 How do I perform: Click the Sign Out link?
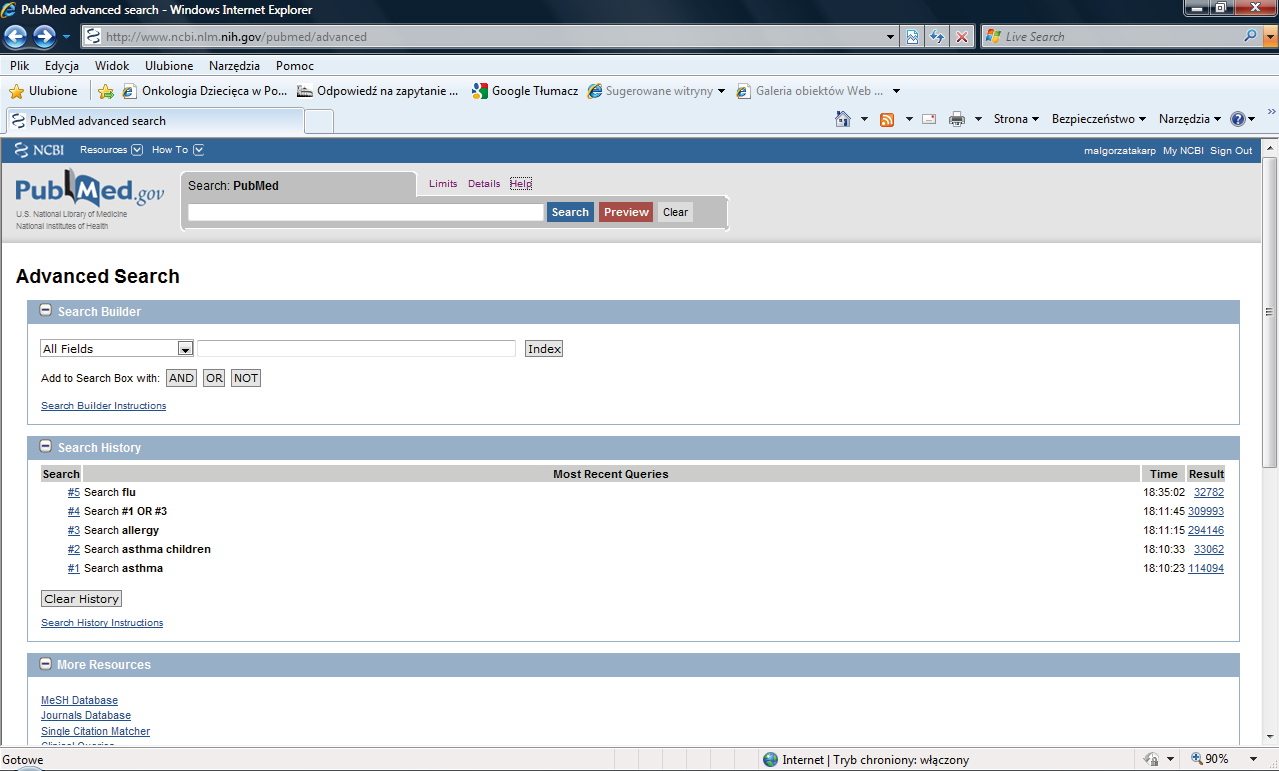tap(1231, 151)
